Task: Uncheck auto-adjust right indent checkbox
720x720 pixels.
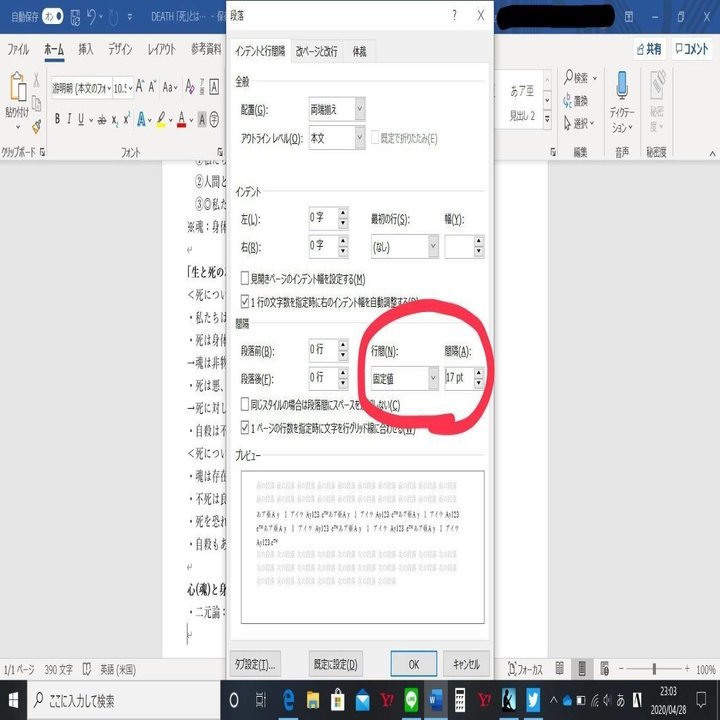Action: [x=245, y=301]
